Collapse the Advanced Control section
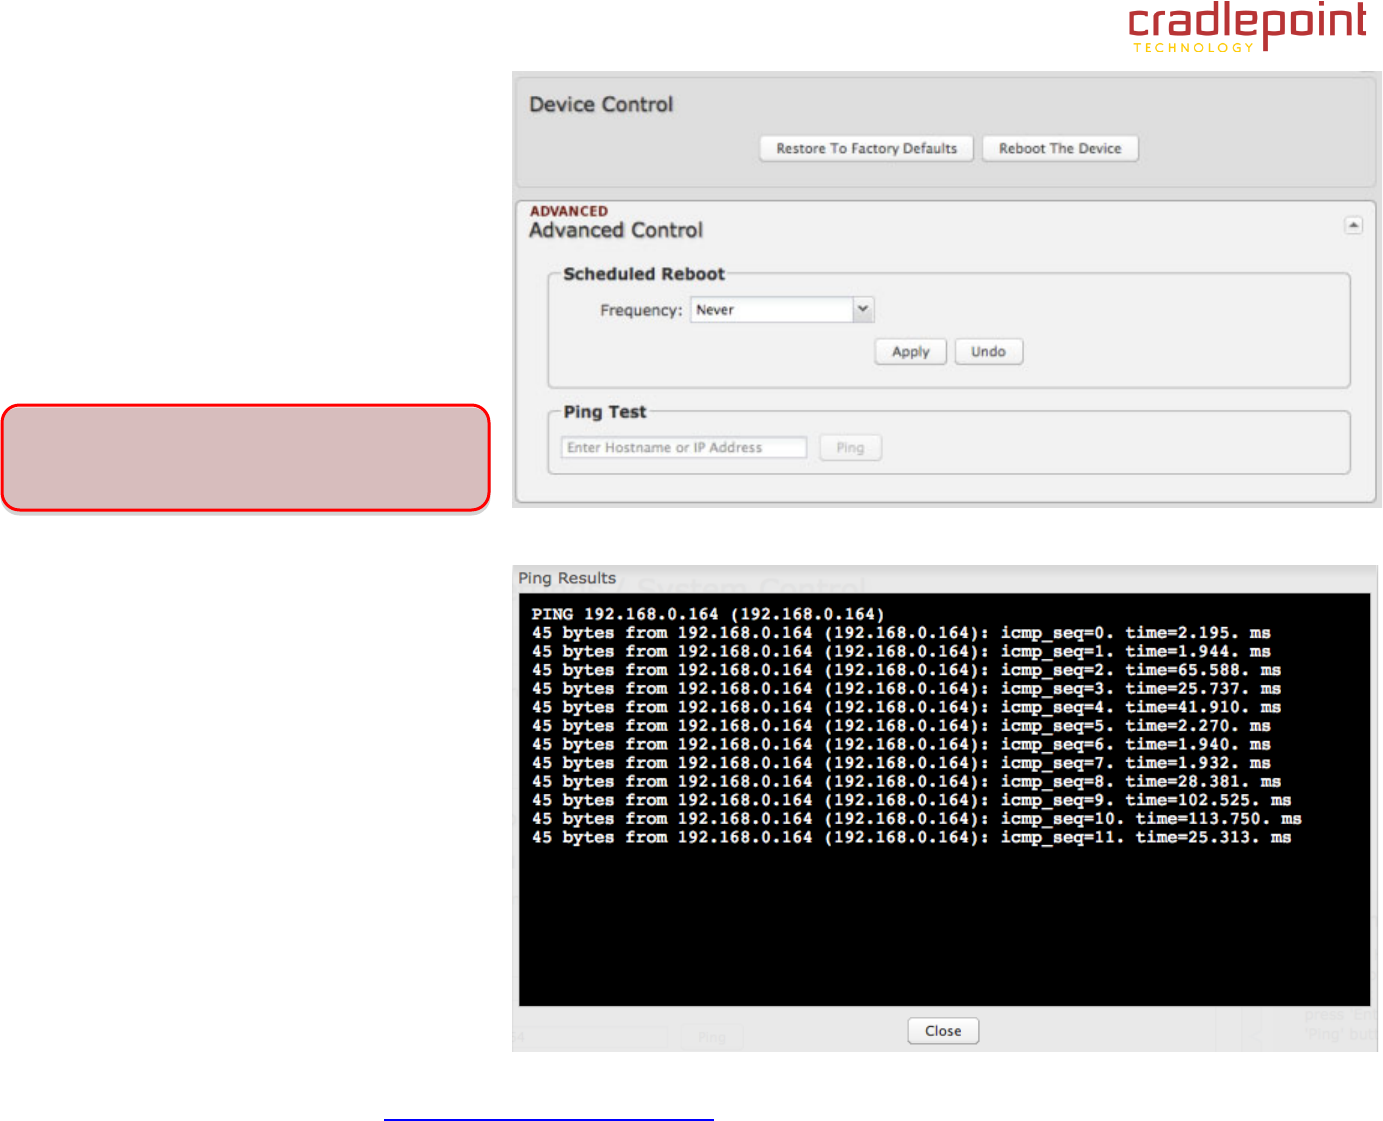 [x=1353, y=226]
